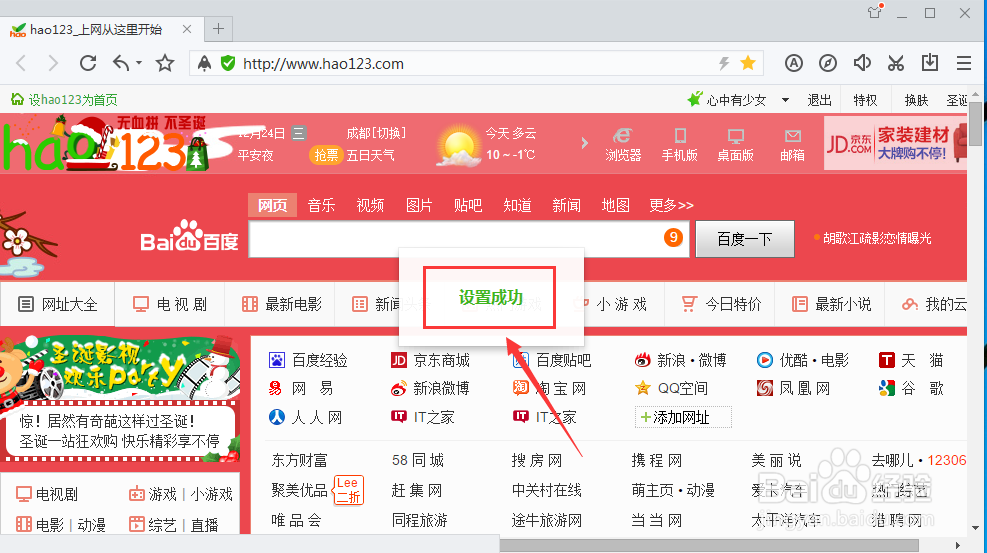Open the hamburger main menu
This screenshot has height=553, width=987.
click(964, 63)
